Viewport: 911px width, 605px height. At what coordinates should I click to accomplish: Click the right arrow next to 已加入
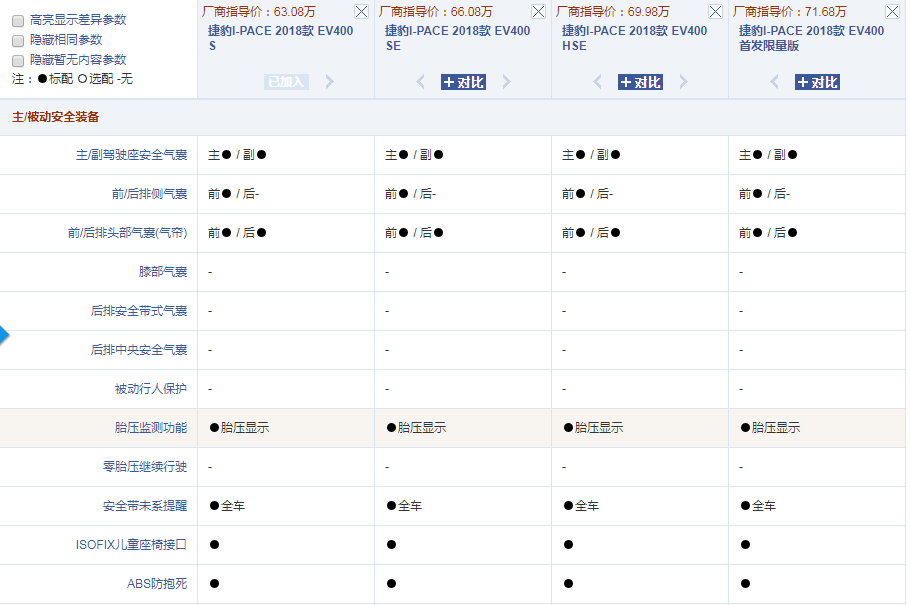[x=329, y=82]
